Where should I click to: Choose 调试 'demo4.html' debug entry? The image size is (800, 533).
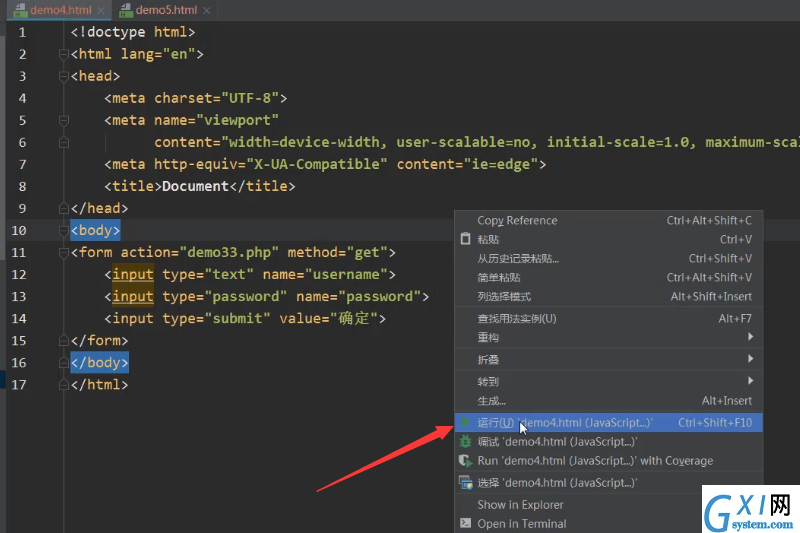tap(609, 442)
